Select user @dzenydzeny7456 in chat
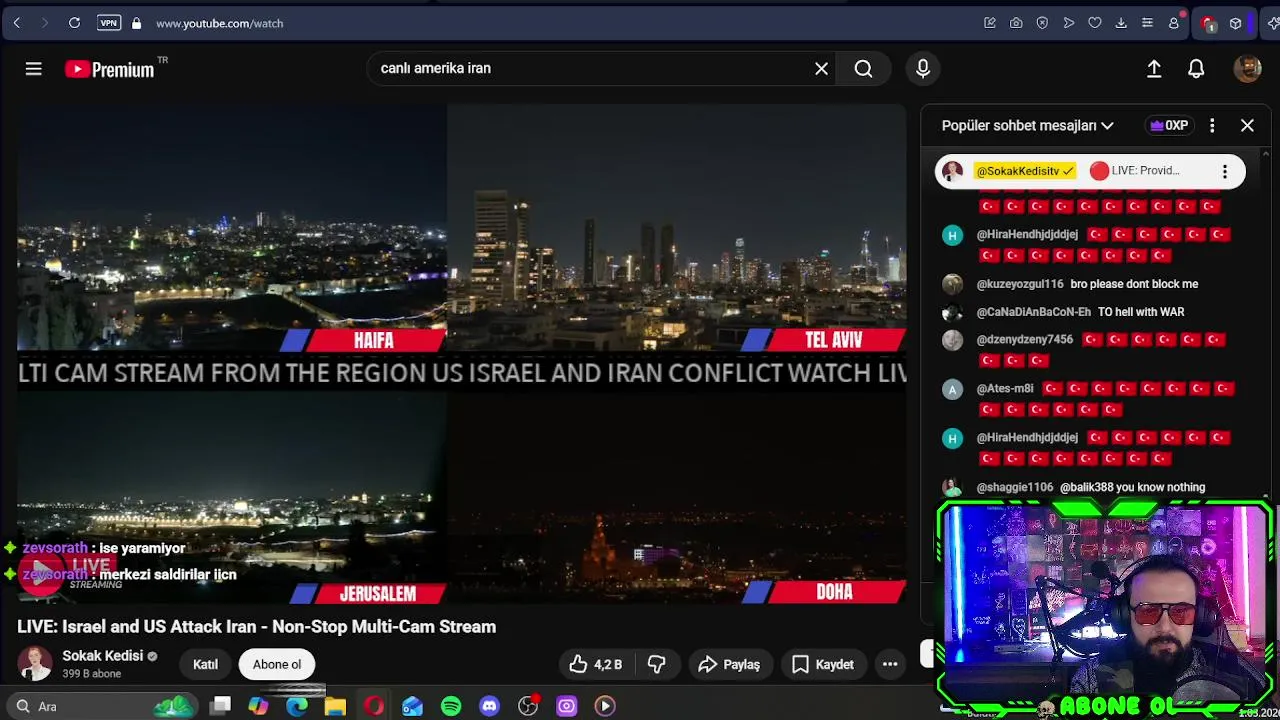Viewport: 1280px width, 720px height. pyautogui.click(x=1025, y=340)
